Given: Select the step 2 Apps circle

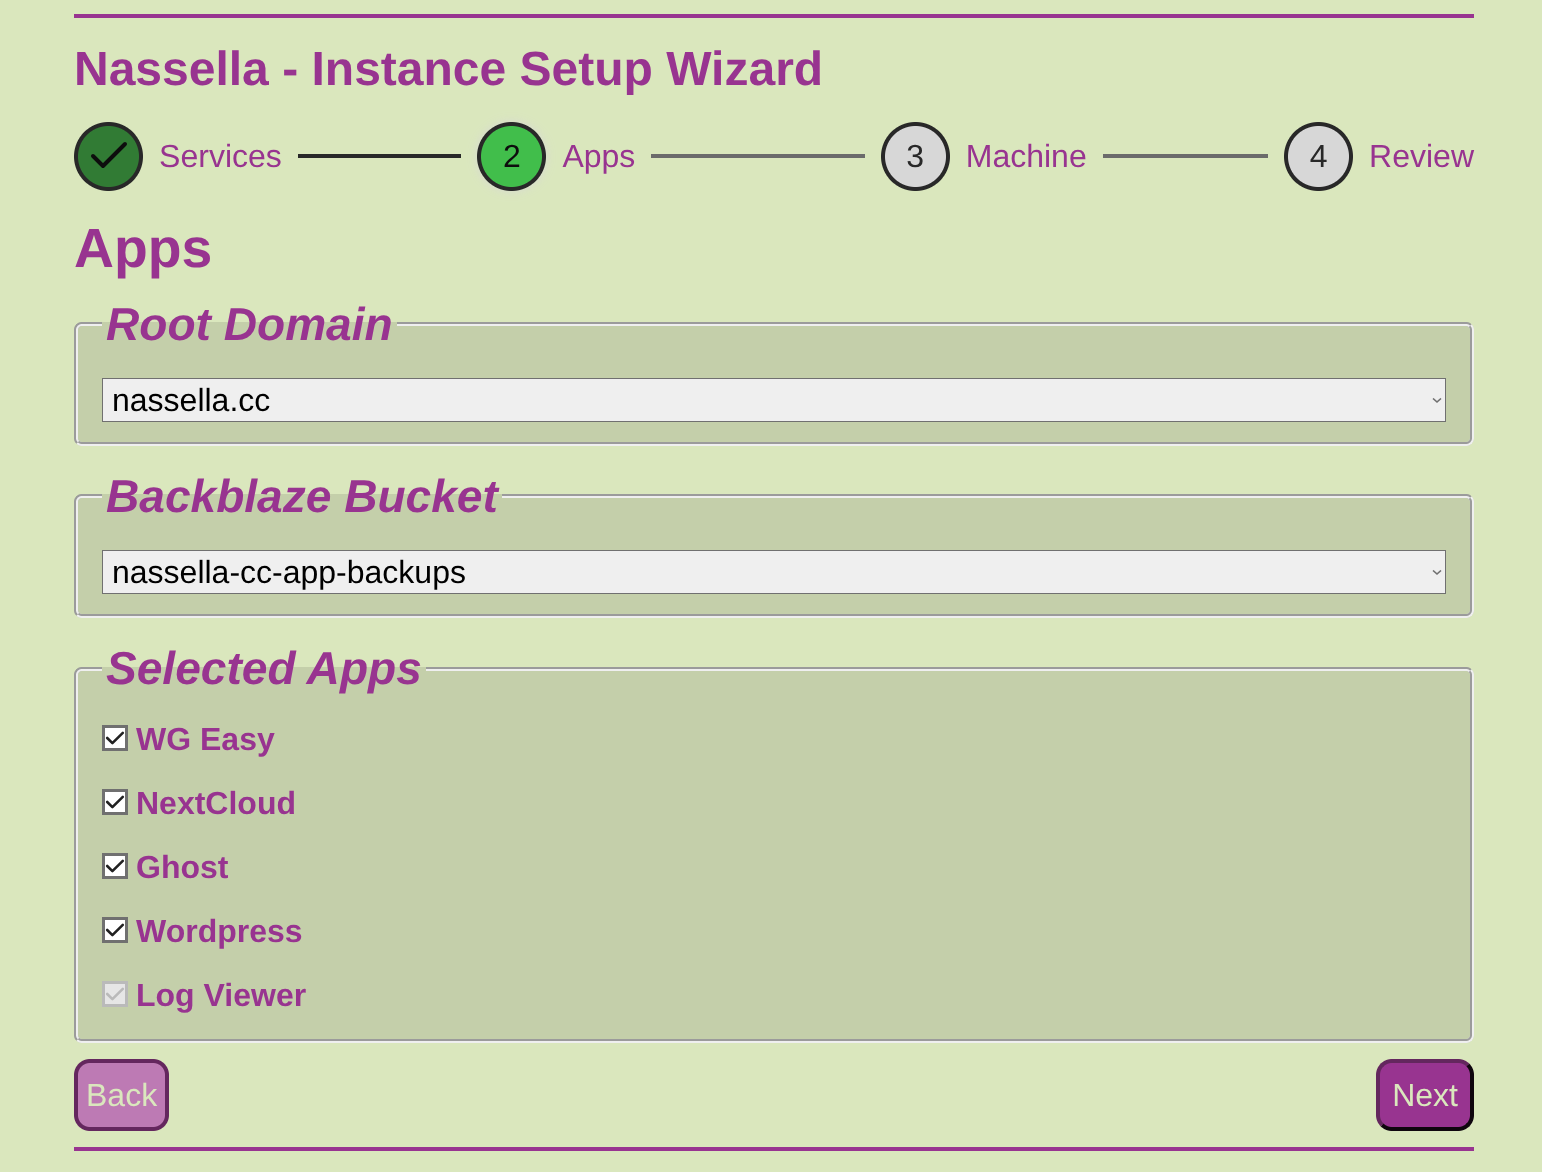Looking at the screenshot, I should click(x=511, y=156).
